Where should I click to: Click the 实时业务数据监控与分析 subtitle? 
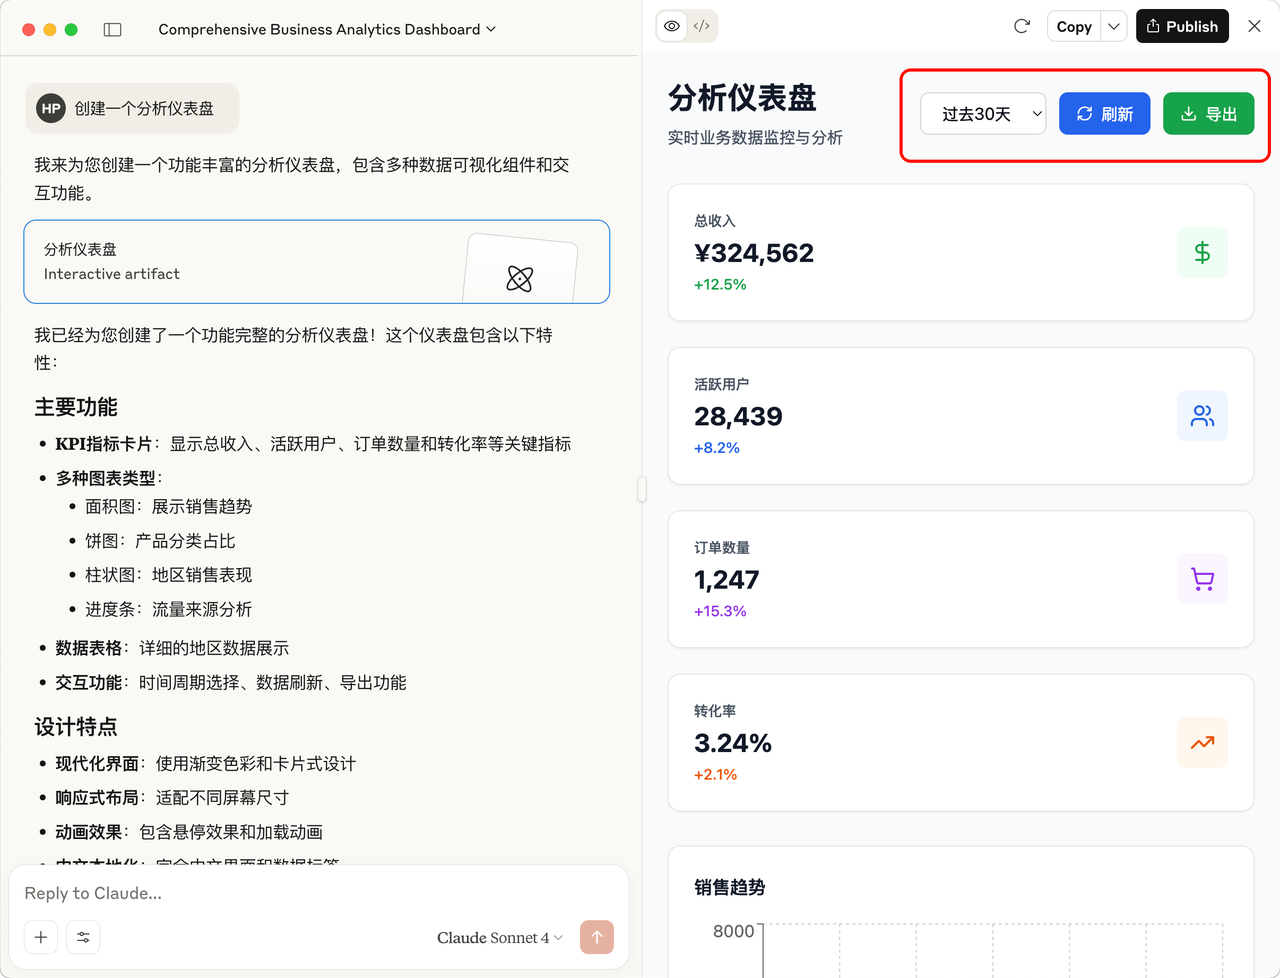point(755,138)
